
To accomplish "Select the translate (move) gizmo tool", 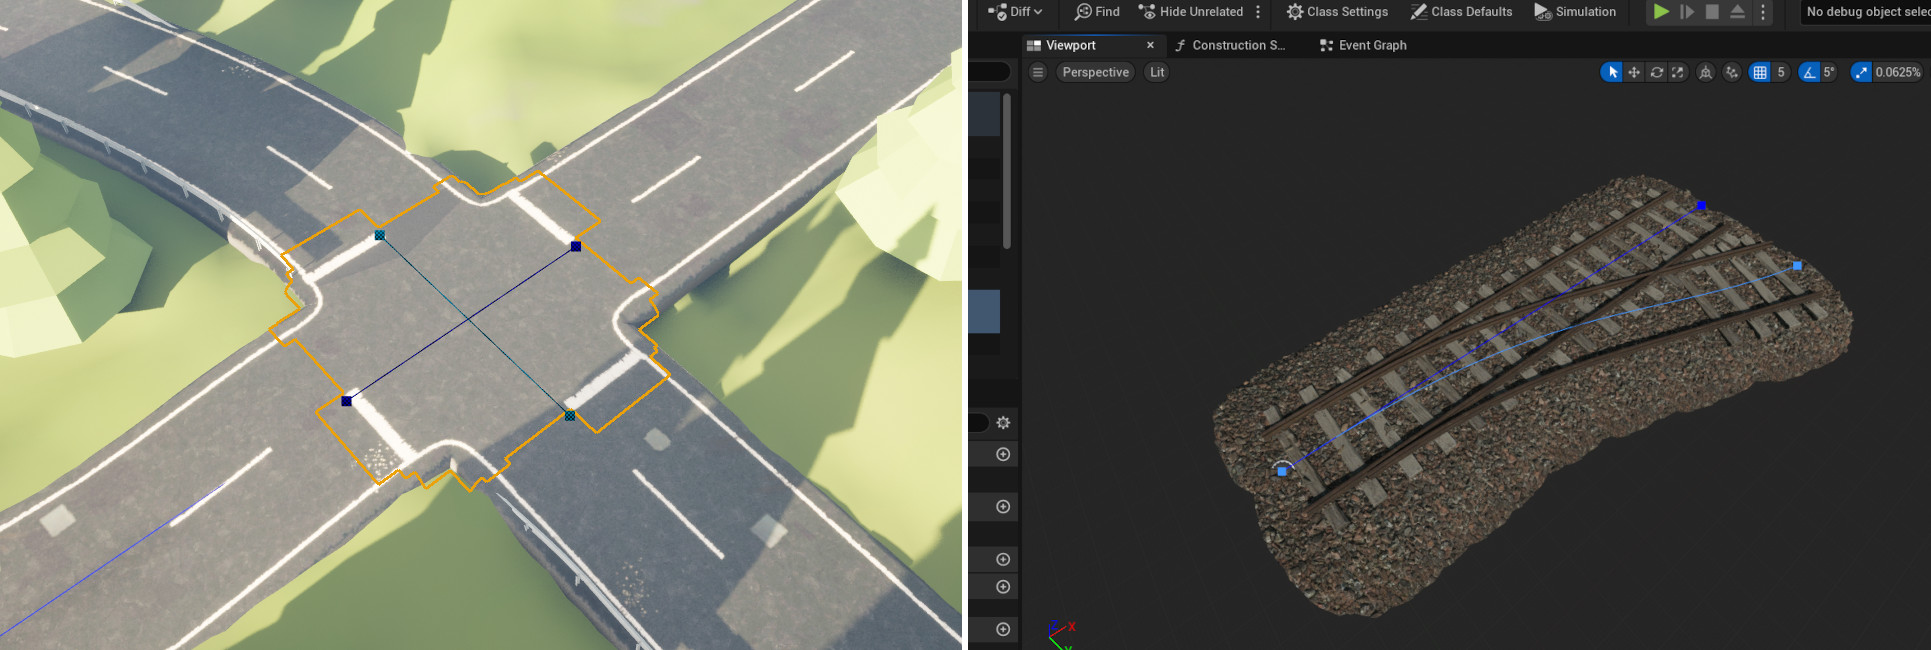I will pyautogui.click(x=1634, y=72).
